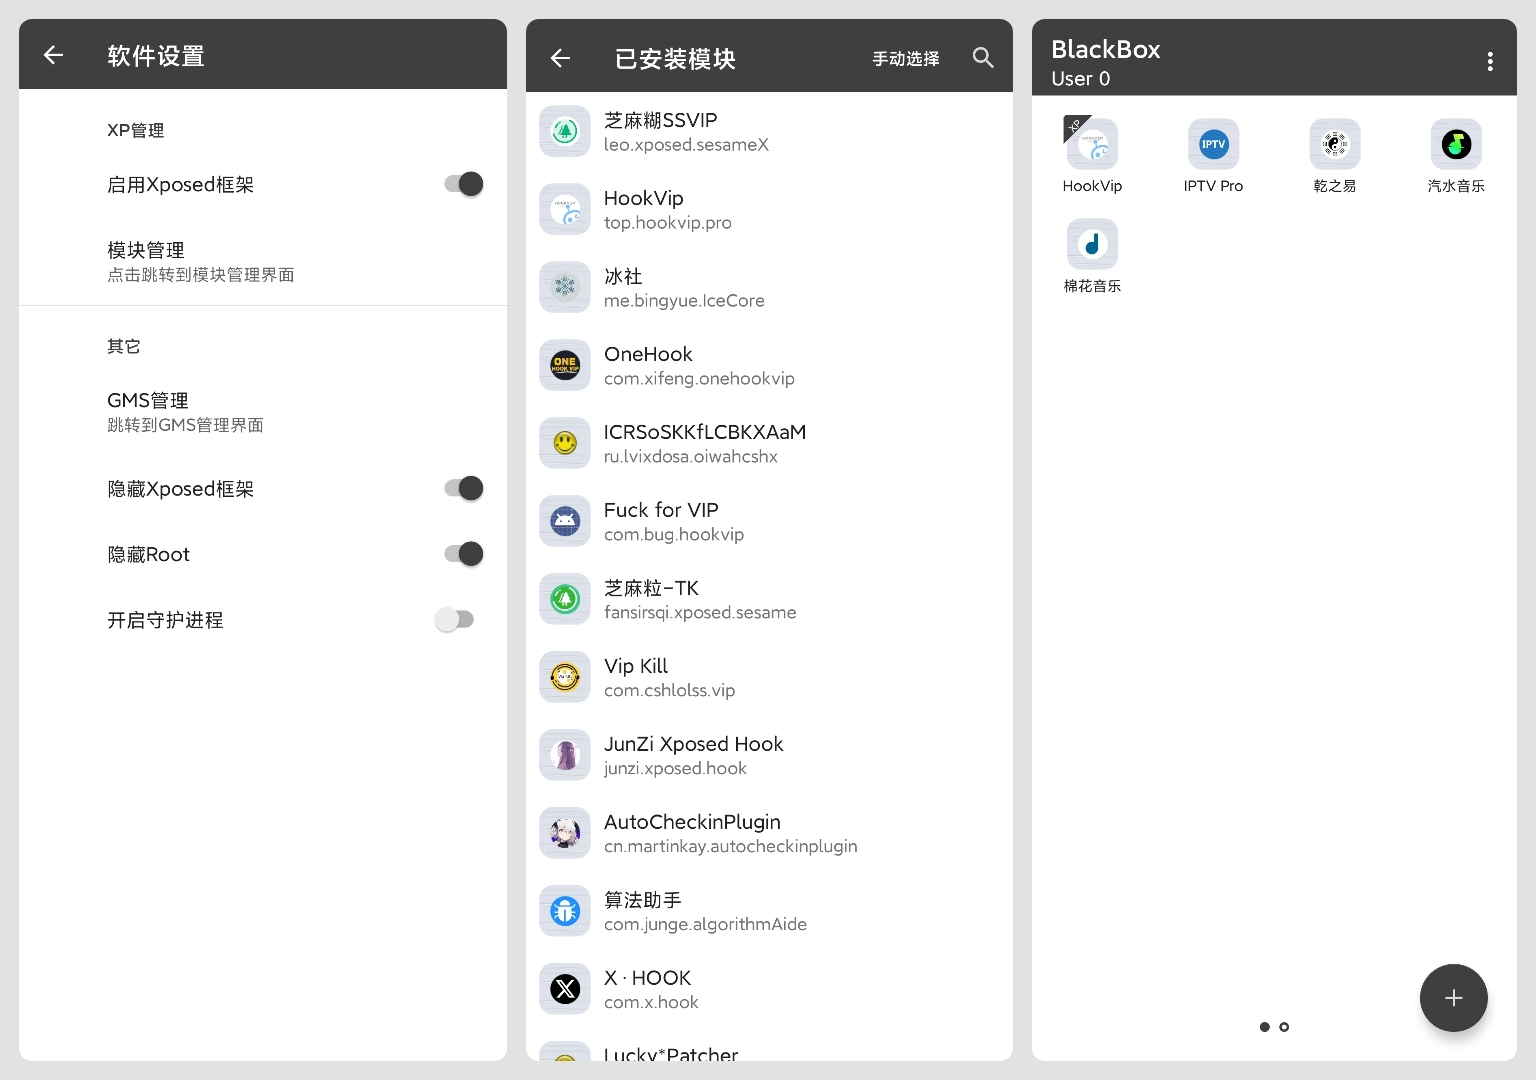This screenshot has width=1536, height=1080.
Task: Tap the search icon in 已安装模块
Action: pyautogui.click(x=983, y=57)
